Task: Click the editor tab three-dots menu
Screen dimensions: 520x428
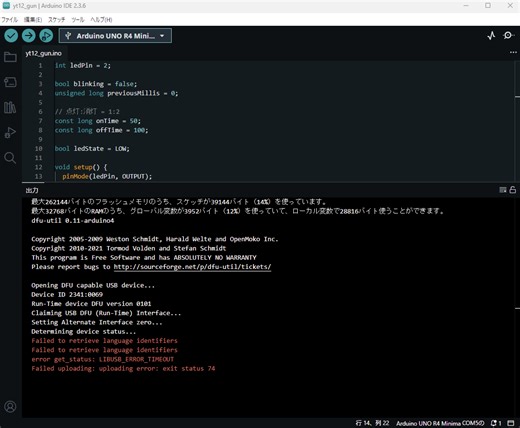Action: (513, 52)
